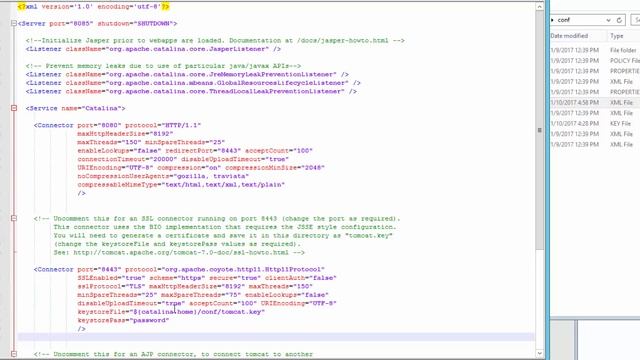The image size is (640, 360).
Task: Click the Server port="8085" line
Action: pos(98,24)
